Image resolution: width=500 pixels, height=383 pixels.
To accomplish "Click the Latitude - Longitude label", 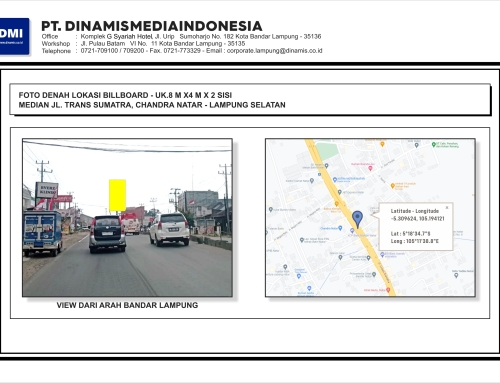I will pyautogui.click(x=415, y=211).
